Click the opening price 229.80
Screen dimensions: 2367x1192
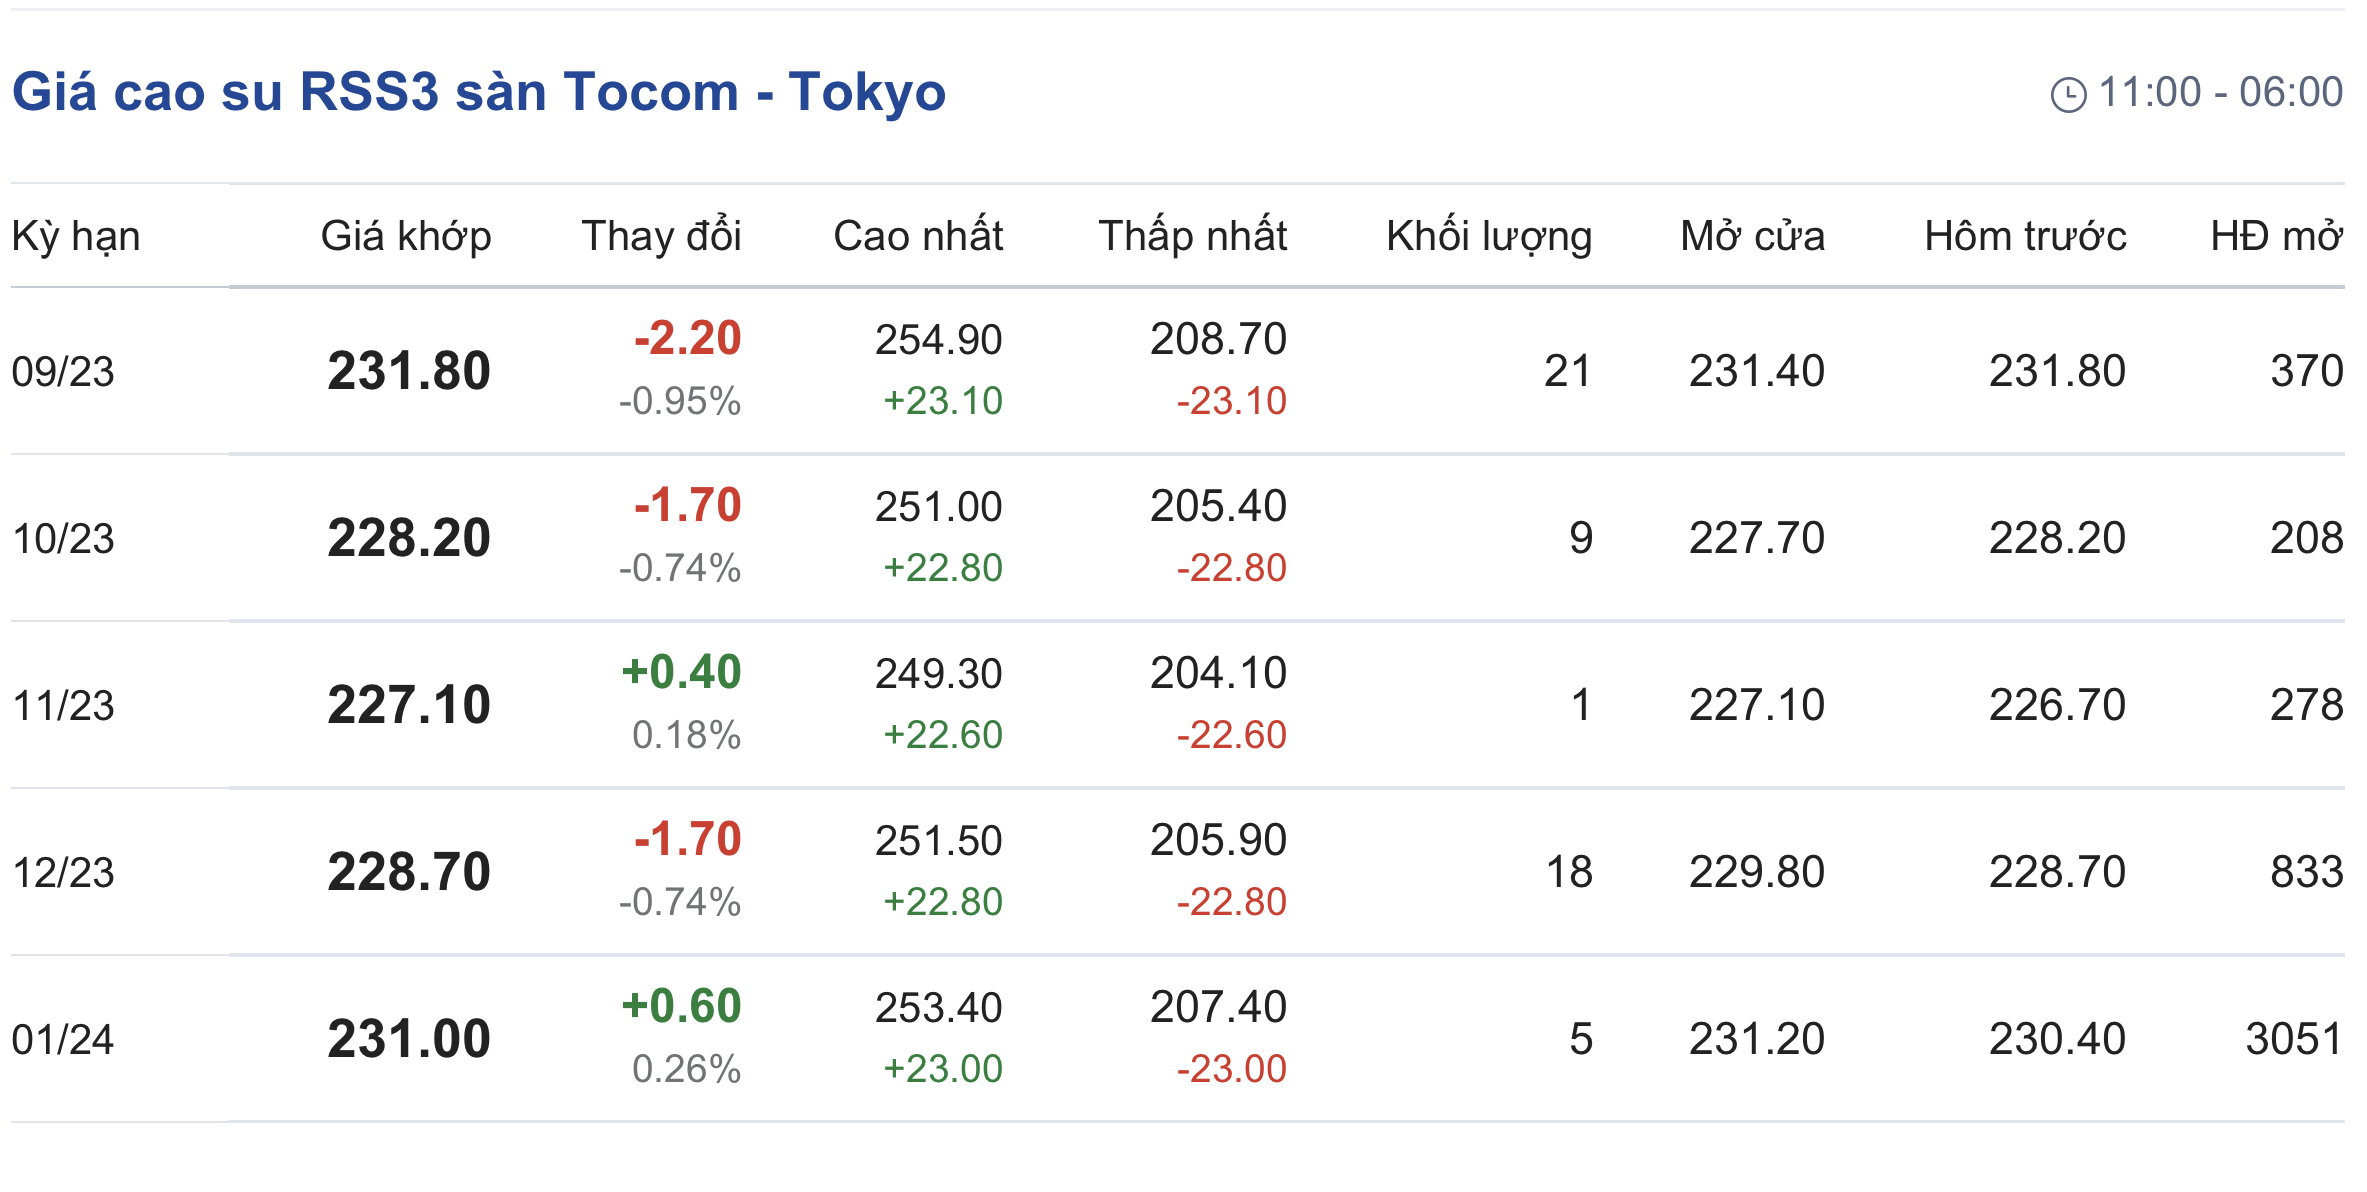[x=1756, y=872]
